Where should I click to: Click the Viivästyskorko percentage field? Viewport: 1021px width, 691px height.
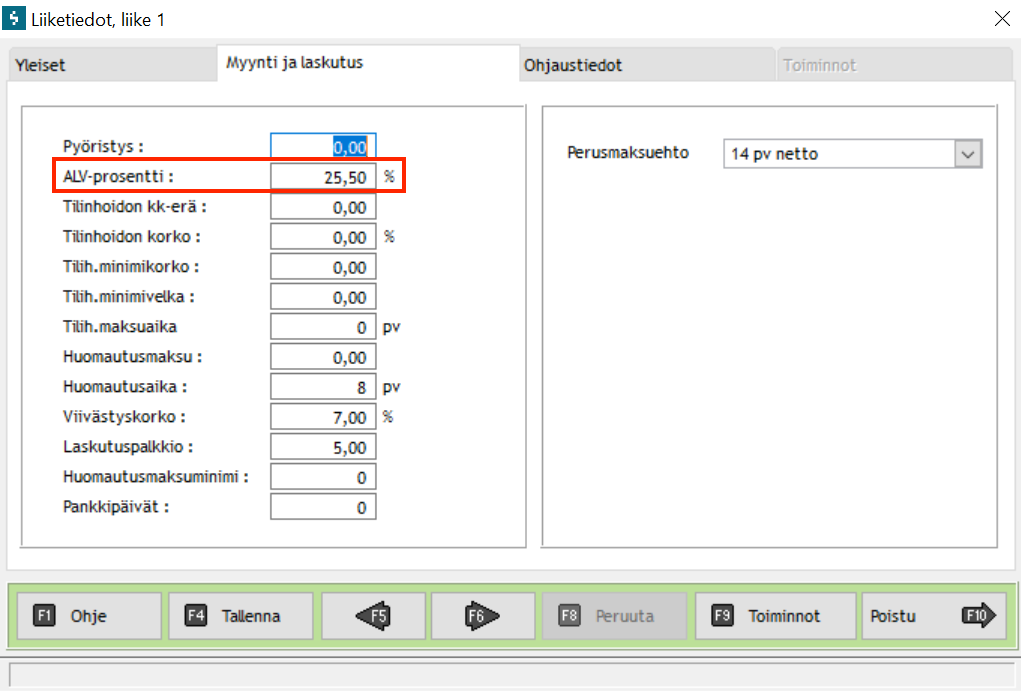pyautogui.click(x=323, y=417)
